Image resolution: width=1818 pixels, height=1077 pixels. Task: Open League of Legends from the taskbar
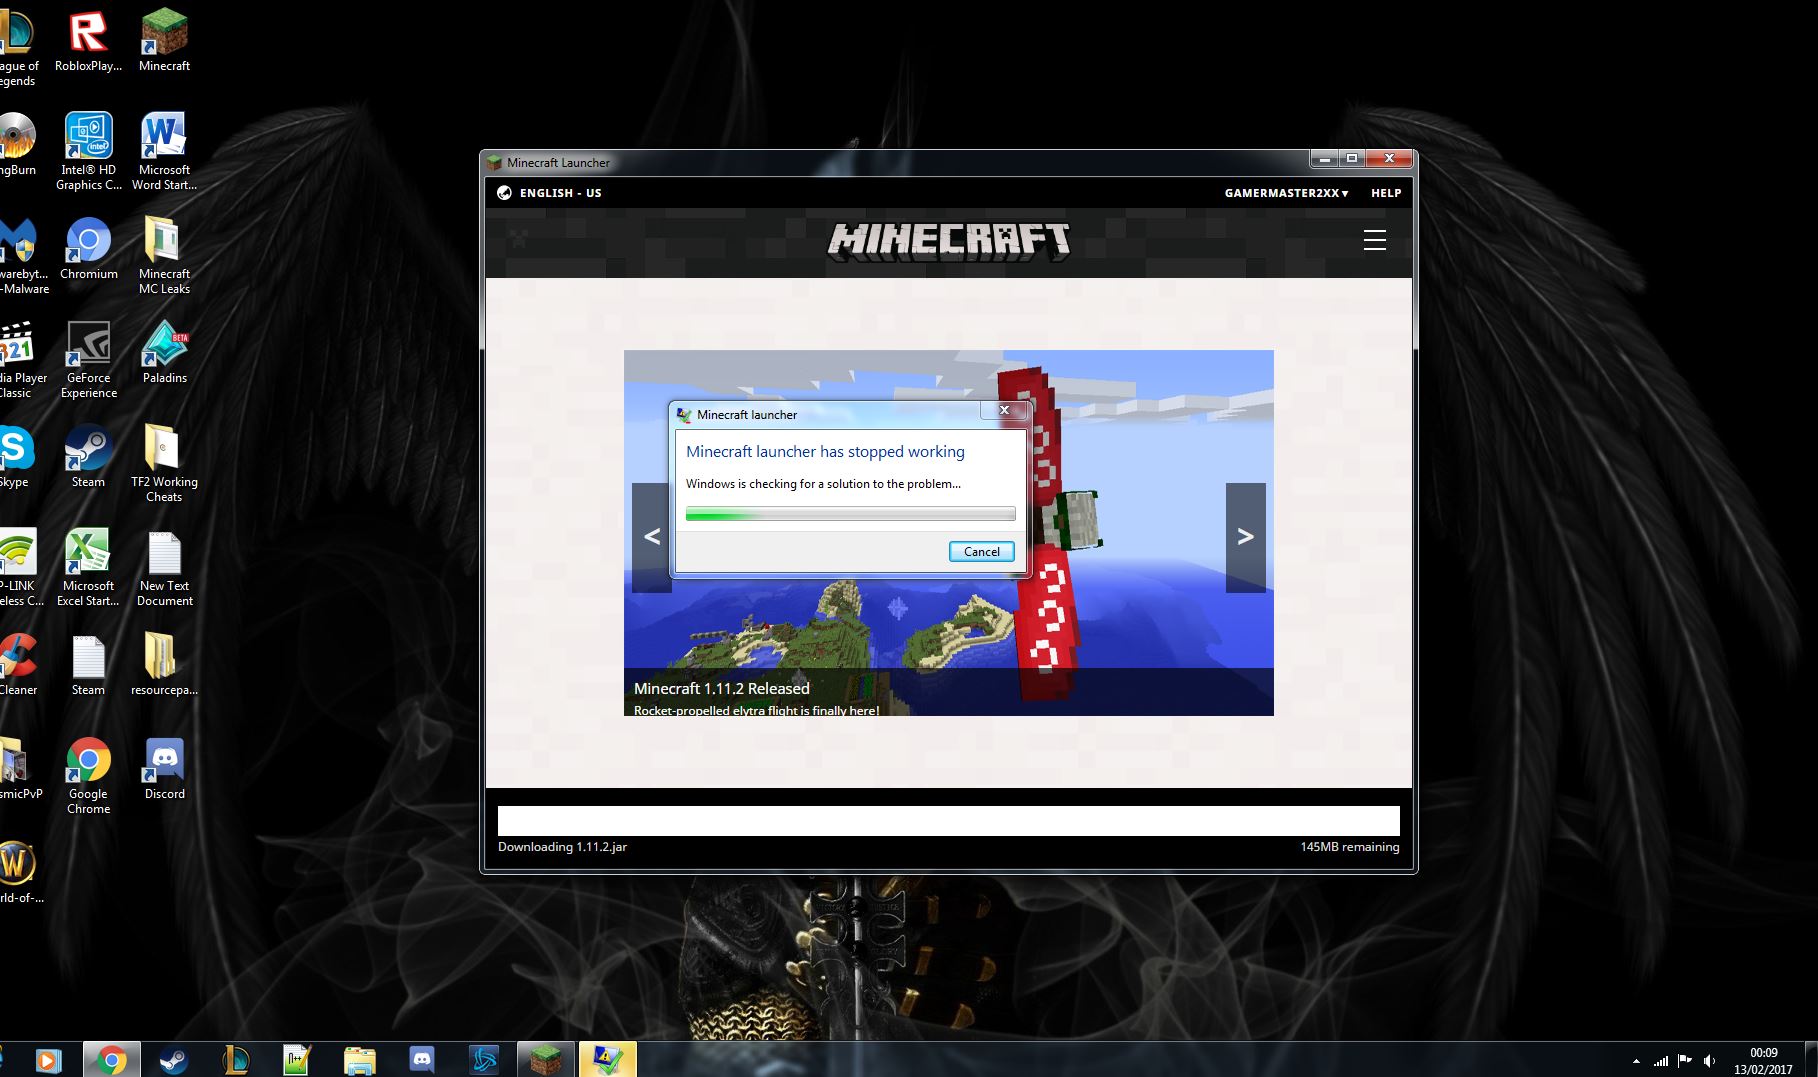(x=235, y=1060)
